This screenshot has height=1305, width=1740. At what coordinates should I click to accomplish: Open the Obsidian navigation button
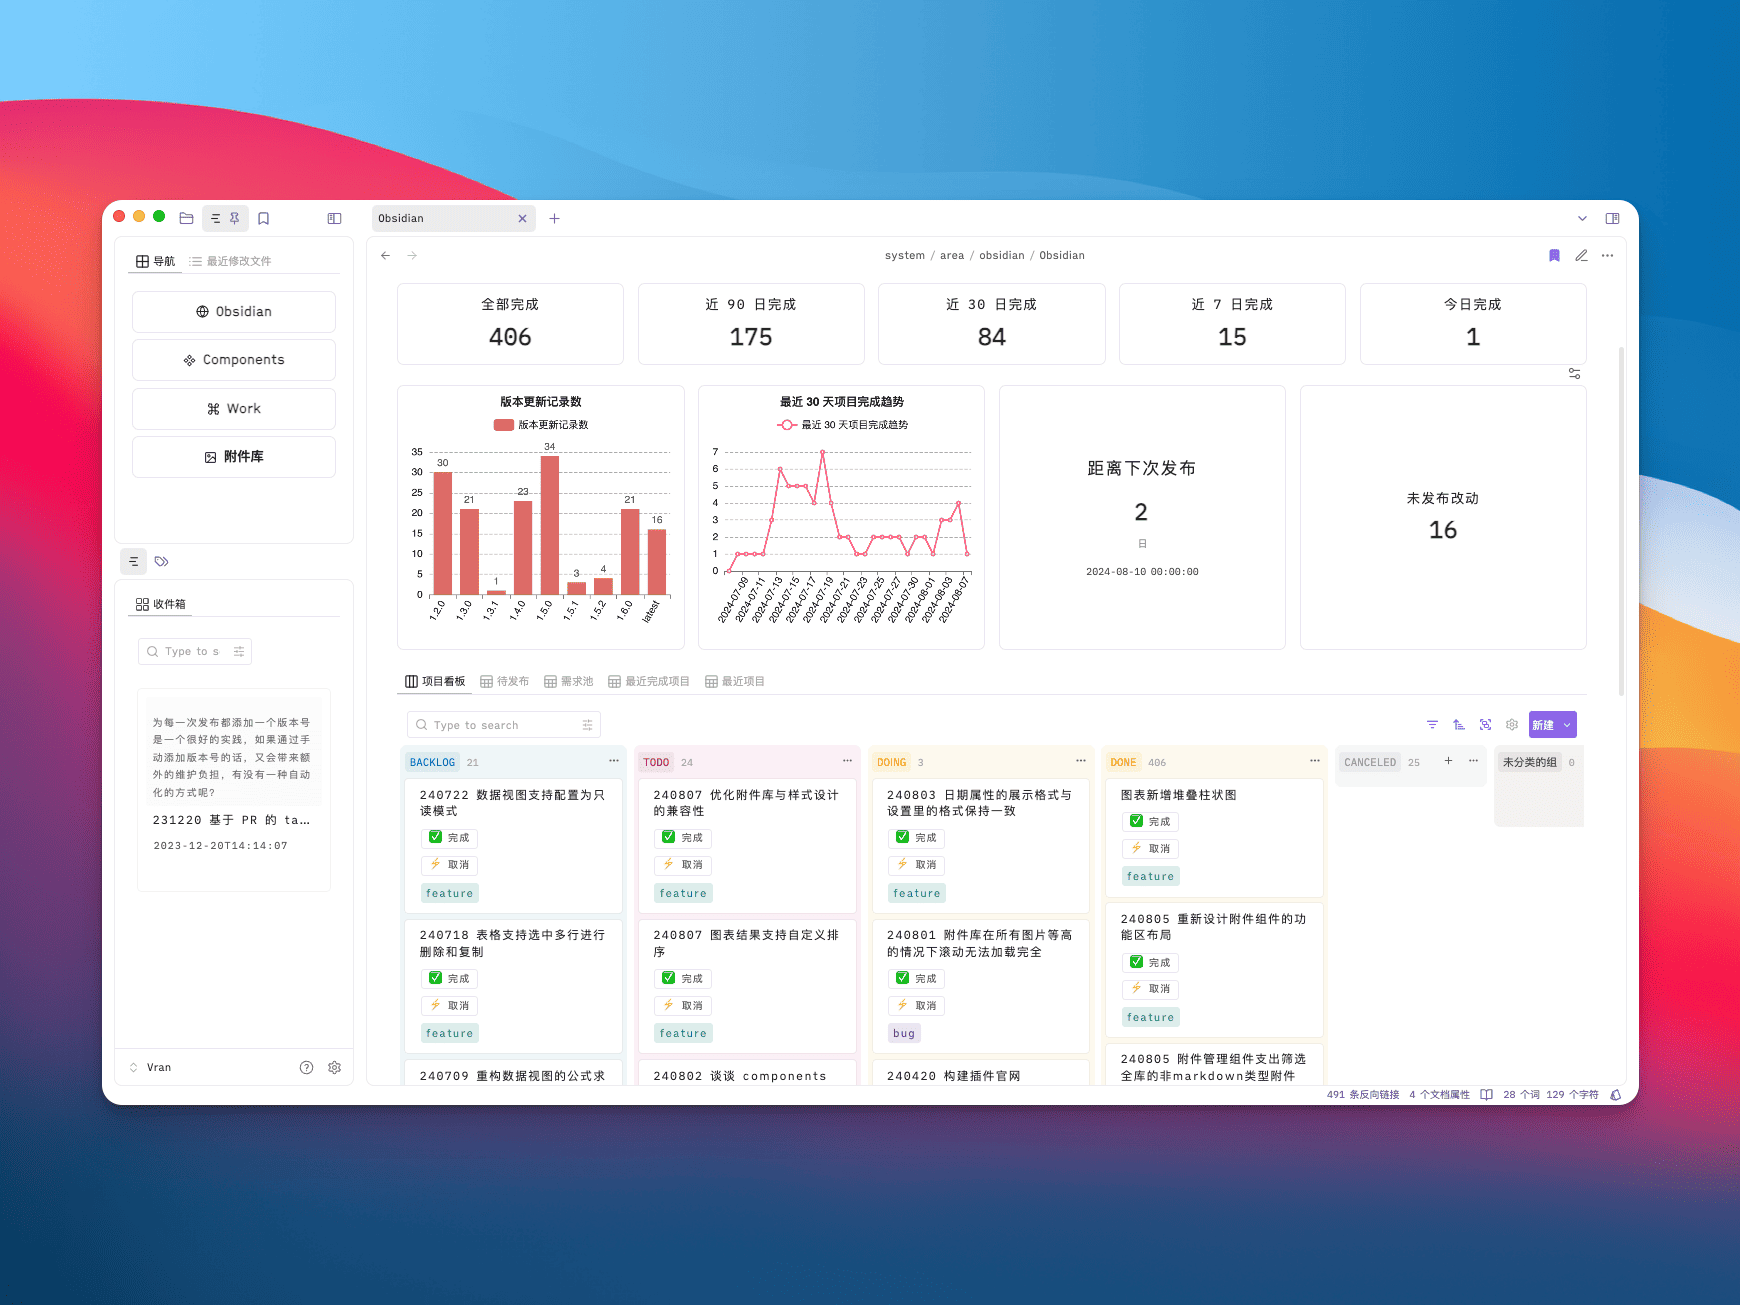click(234, 311)
